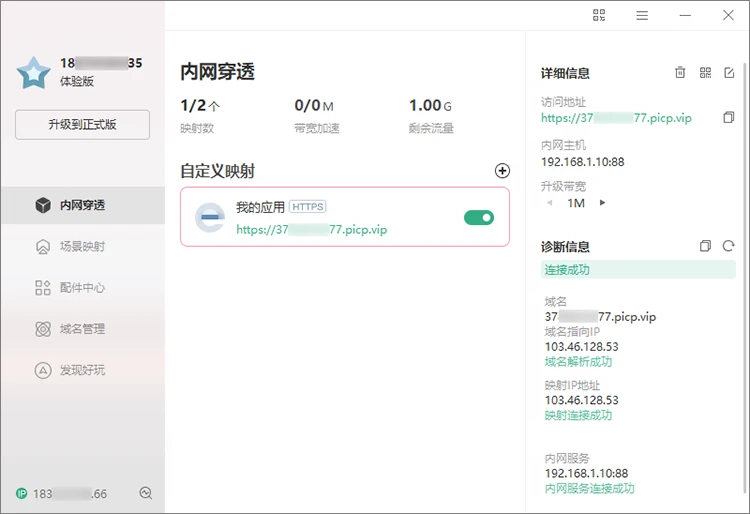Delete mapping with the trash icon

680,73
